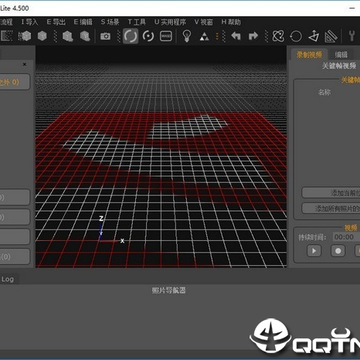Open the I 导入 menu
The height and width of the screenshot is (360, 360).
pyautogui.click(x=30, y=22)
